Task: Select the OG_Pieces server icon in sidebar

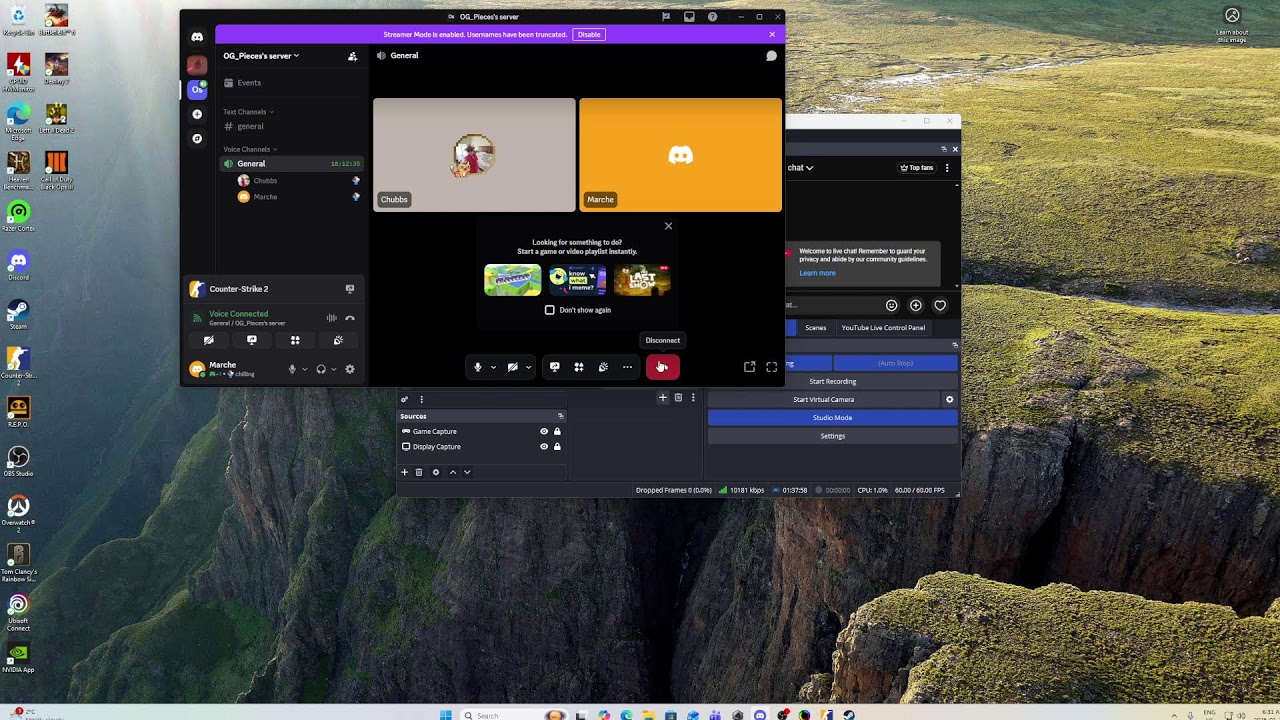Action: coord(197,90)
